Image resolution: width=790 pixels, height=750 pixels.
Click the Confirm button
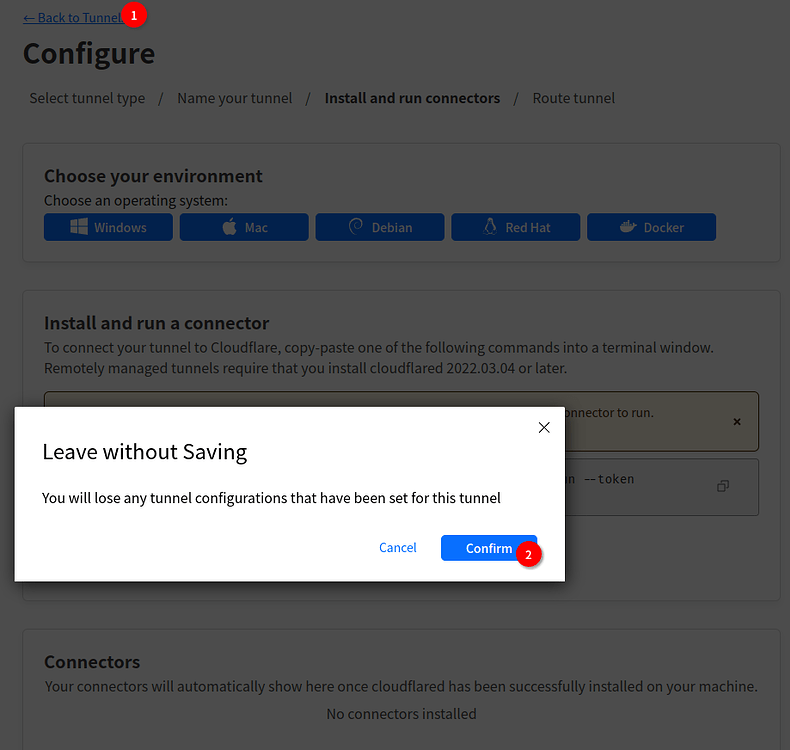488,548
